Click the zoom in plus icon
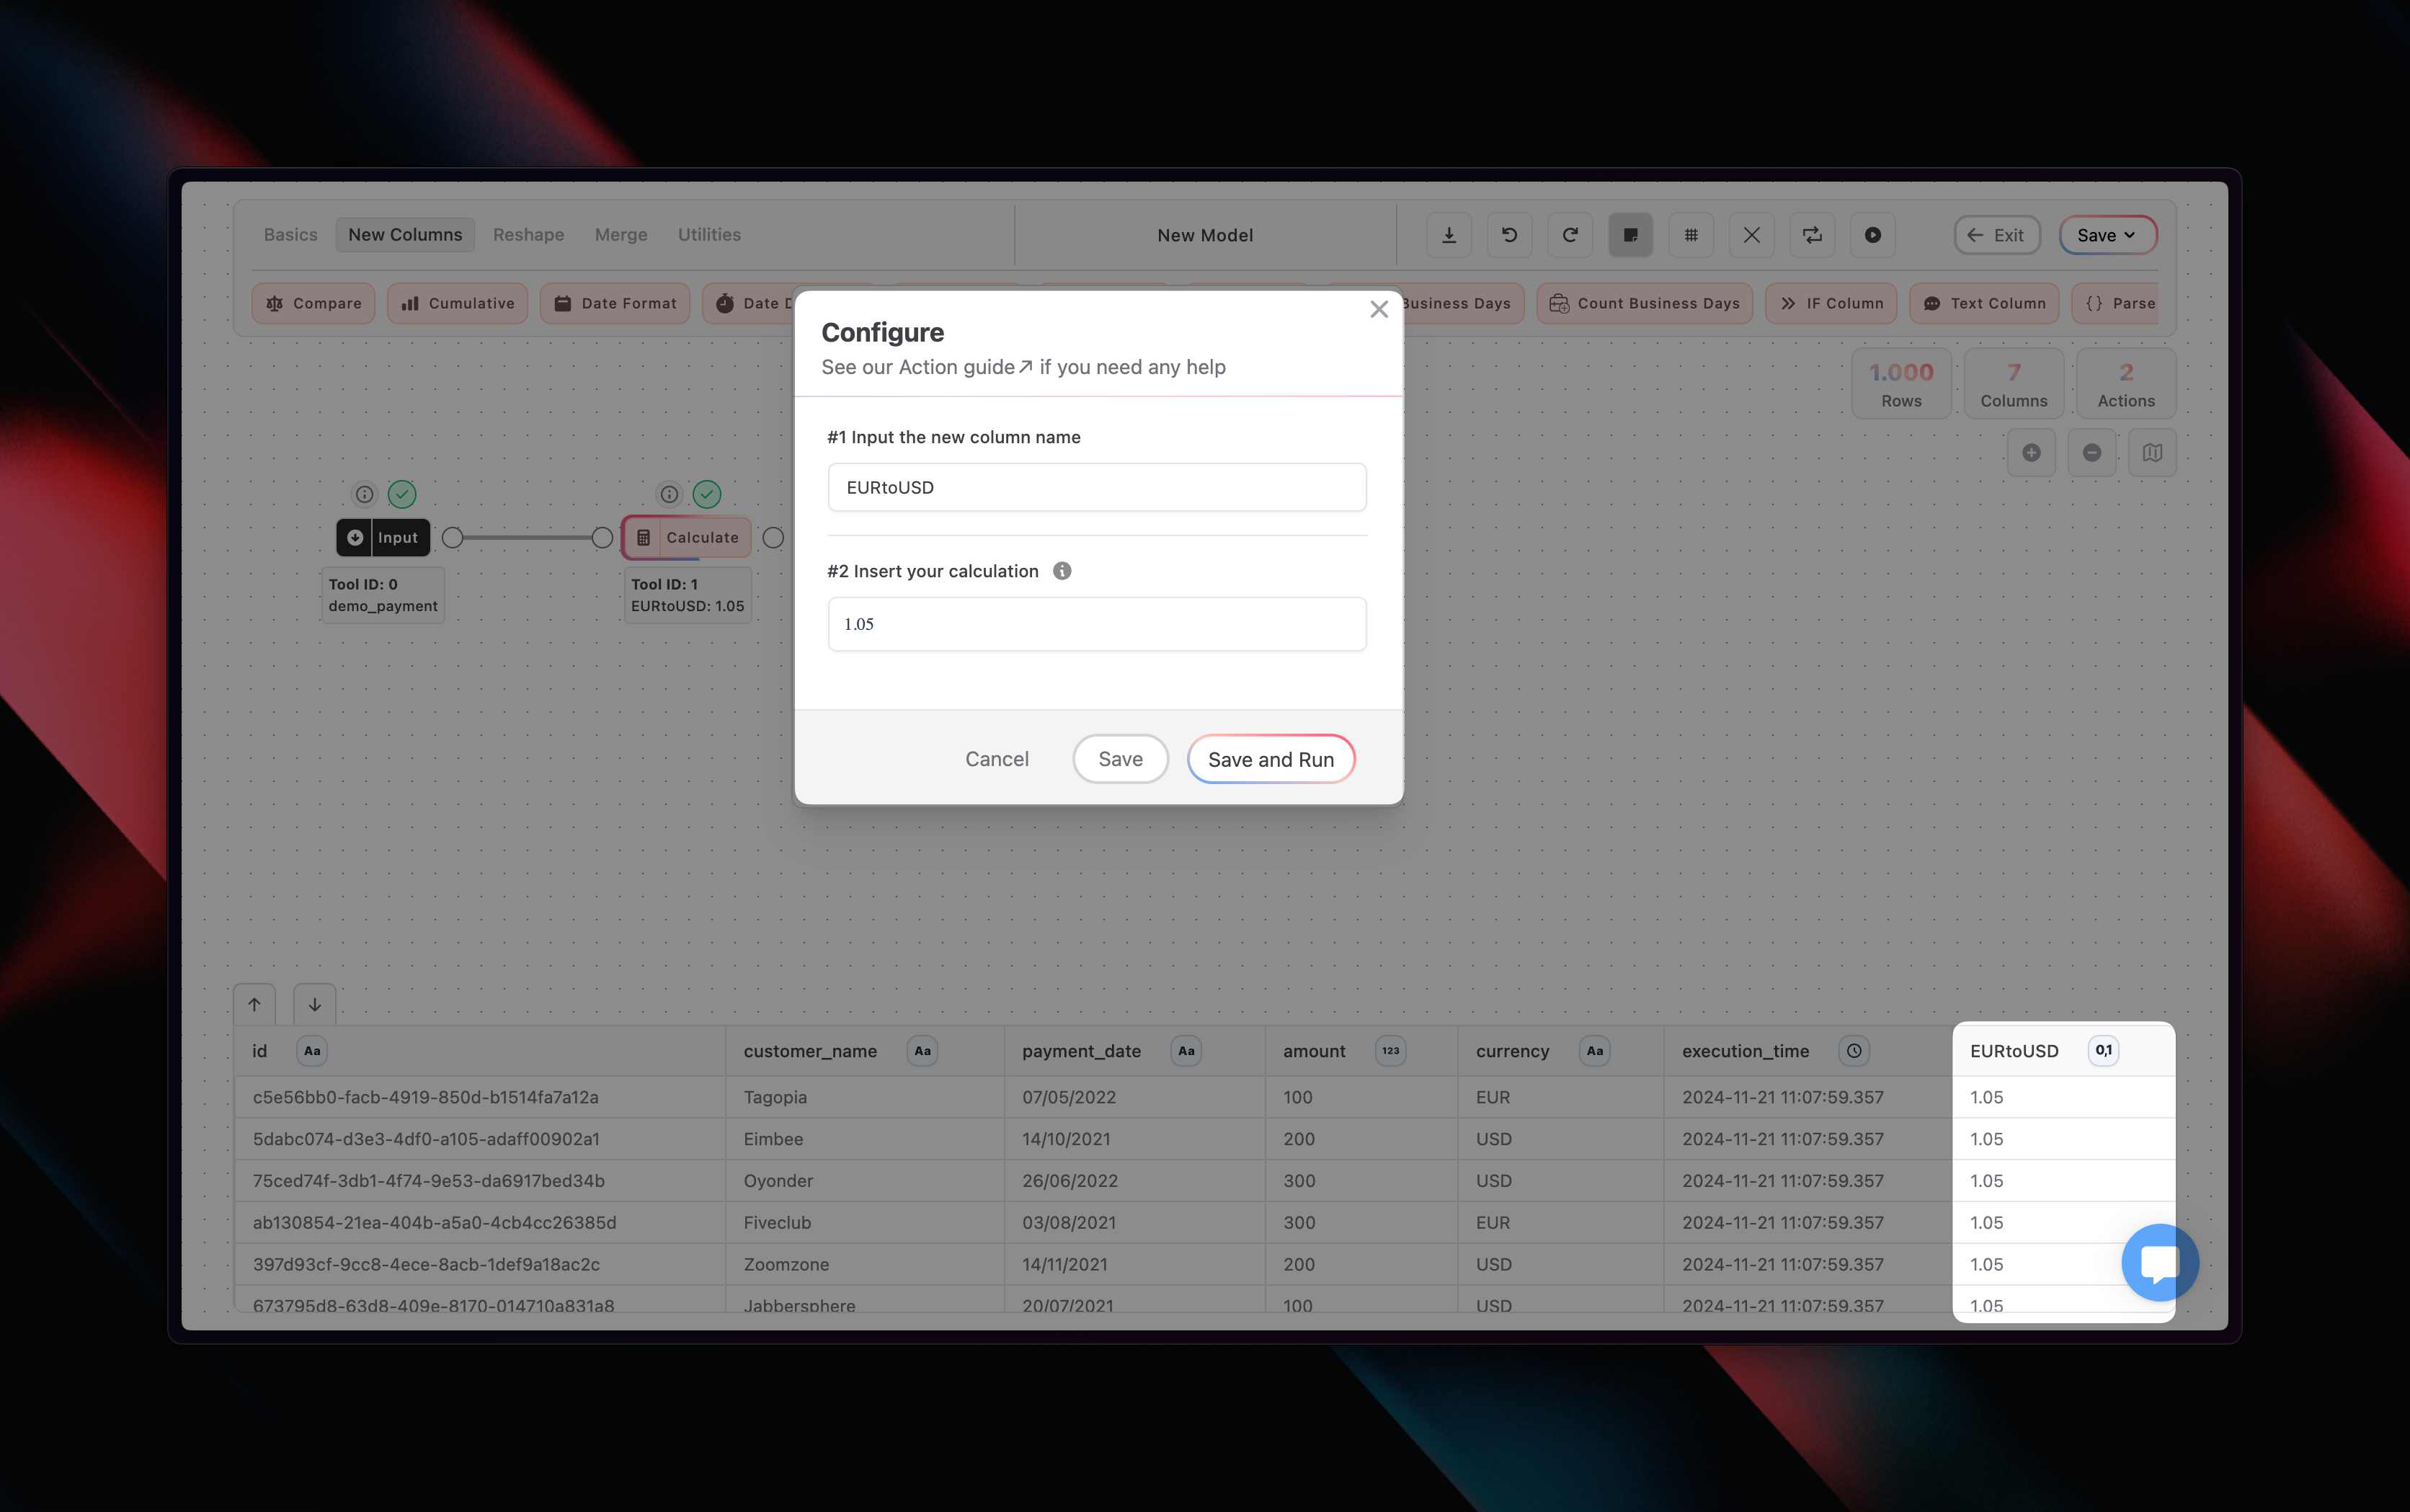The image size is (2410, 1512). click(2031, 453)
